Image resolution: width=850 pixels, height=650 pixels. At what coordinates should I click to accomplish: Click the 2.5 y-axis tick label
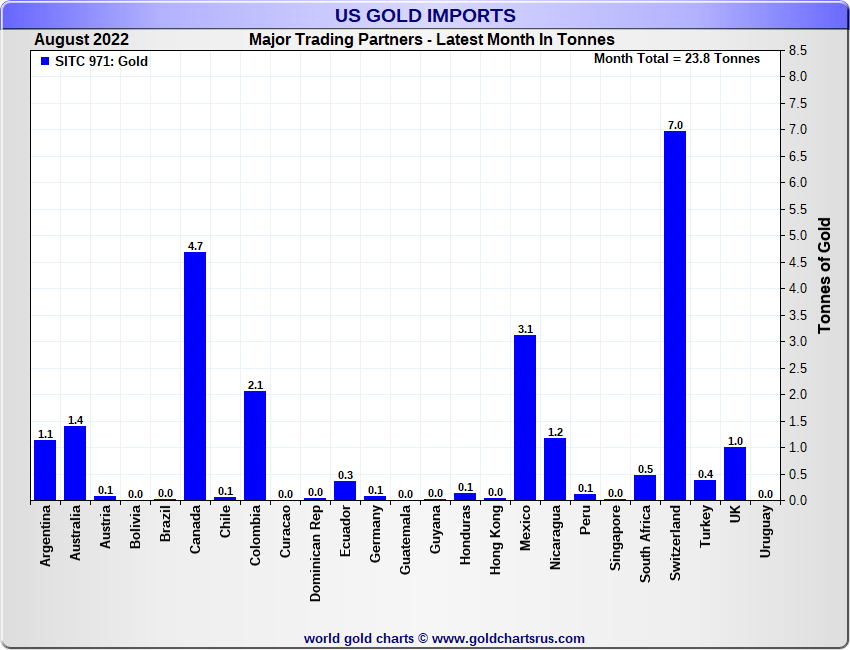(798, 369)
